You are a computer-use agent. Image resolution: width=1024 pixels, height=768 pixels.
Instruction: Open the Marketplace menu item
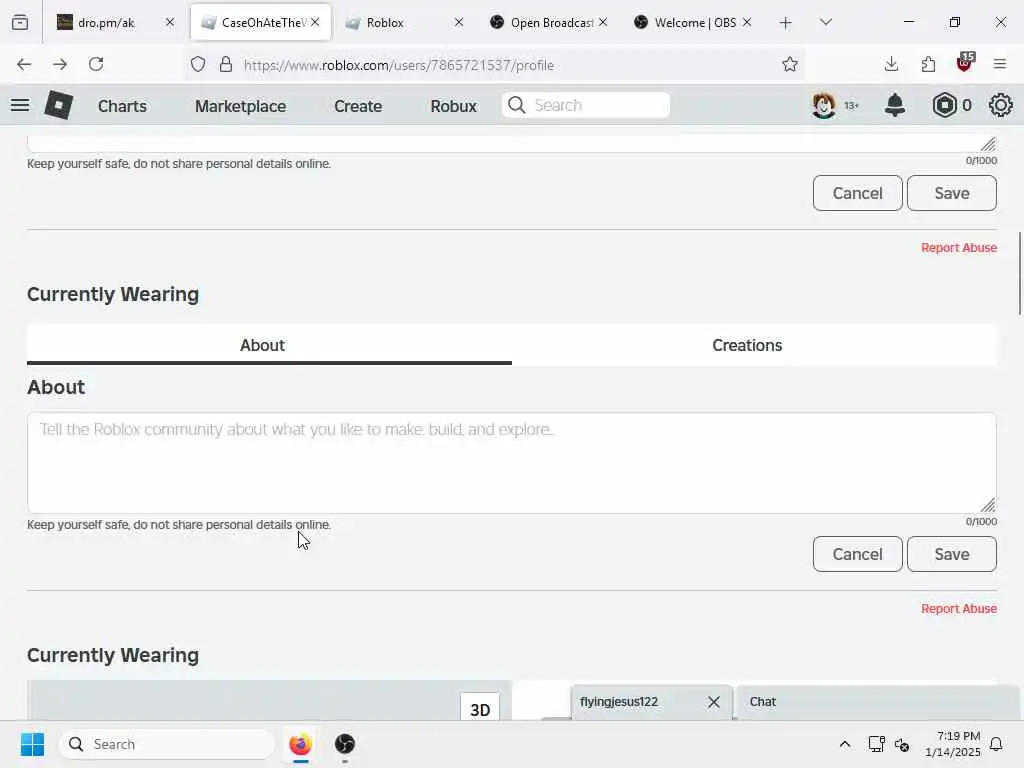(240, 106)
